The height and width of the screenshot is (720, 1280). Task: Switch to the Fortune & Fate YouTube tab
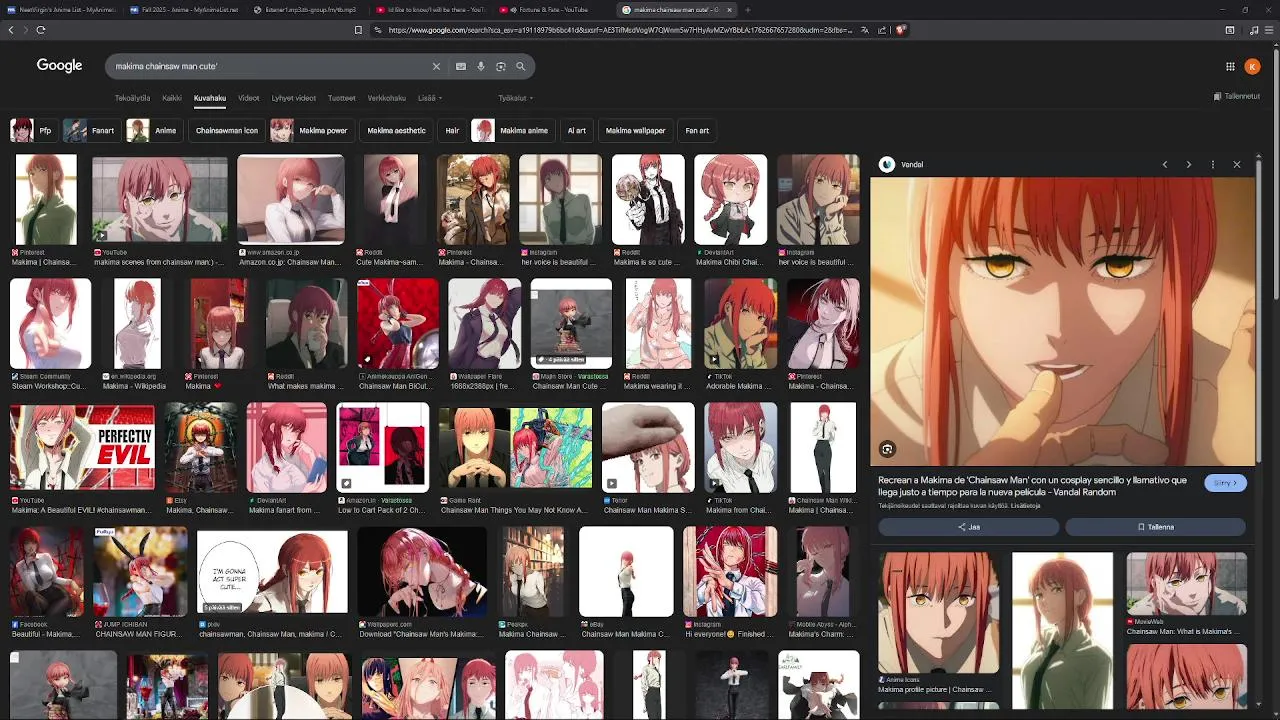click(x=553, y=10)
